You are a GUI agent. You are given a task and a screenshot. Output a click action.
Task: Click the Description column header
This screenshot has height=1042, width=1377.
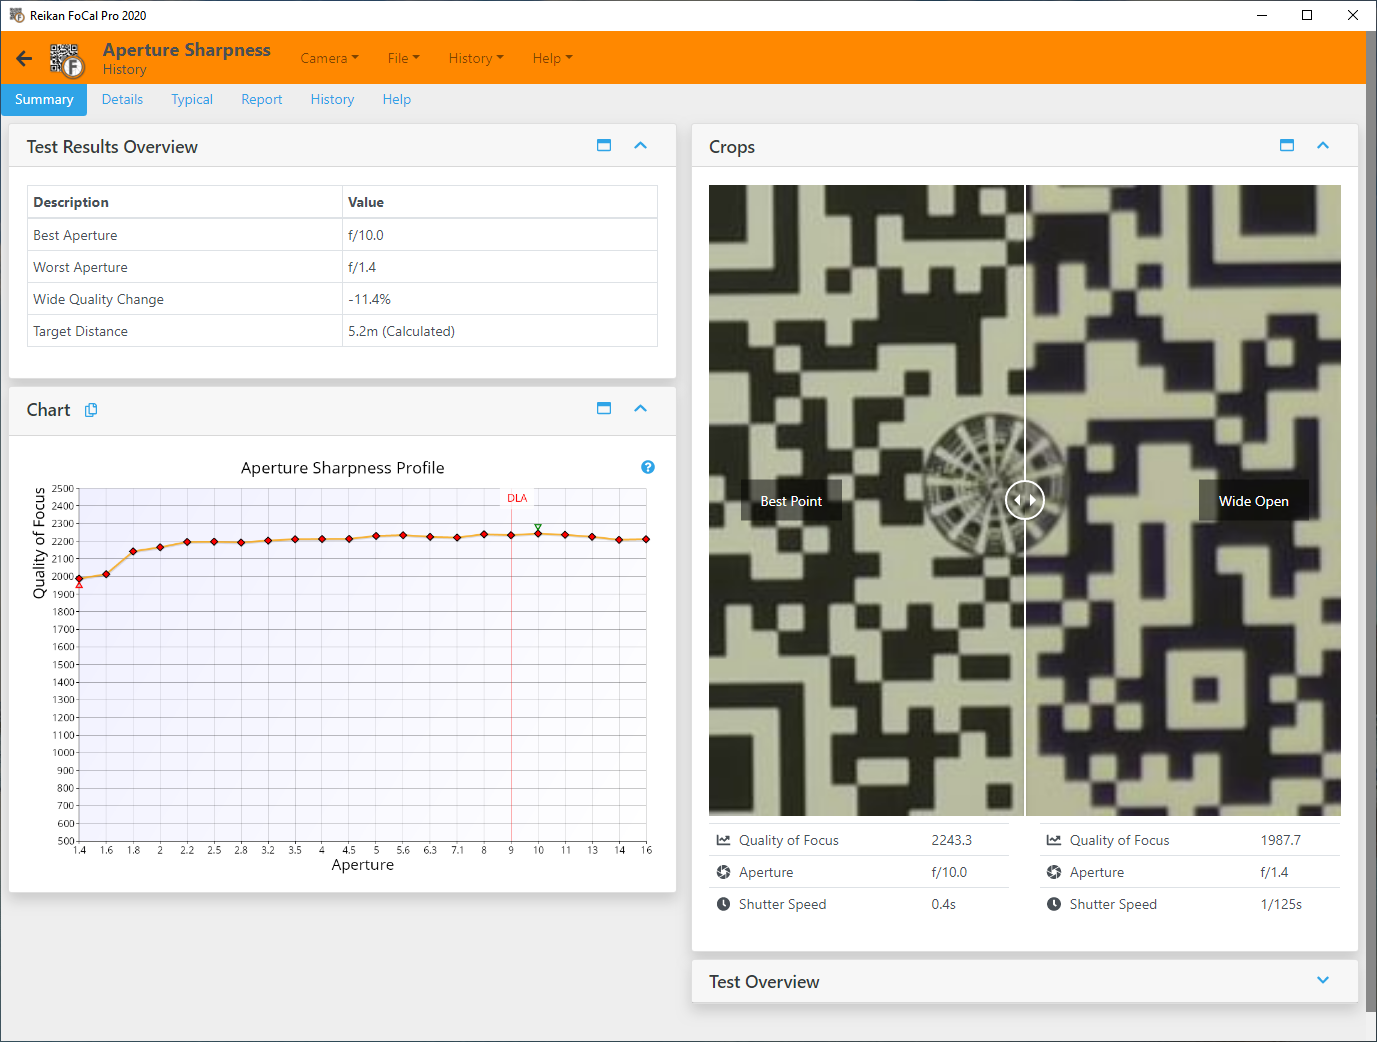click(185, 202)
